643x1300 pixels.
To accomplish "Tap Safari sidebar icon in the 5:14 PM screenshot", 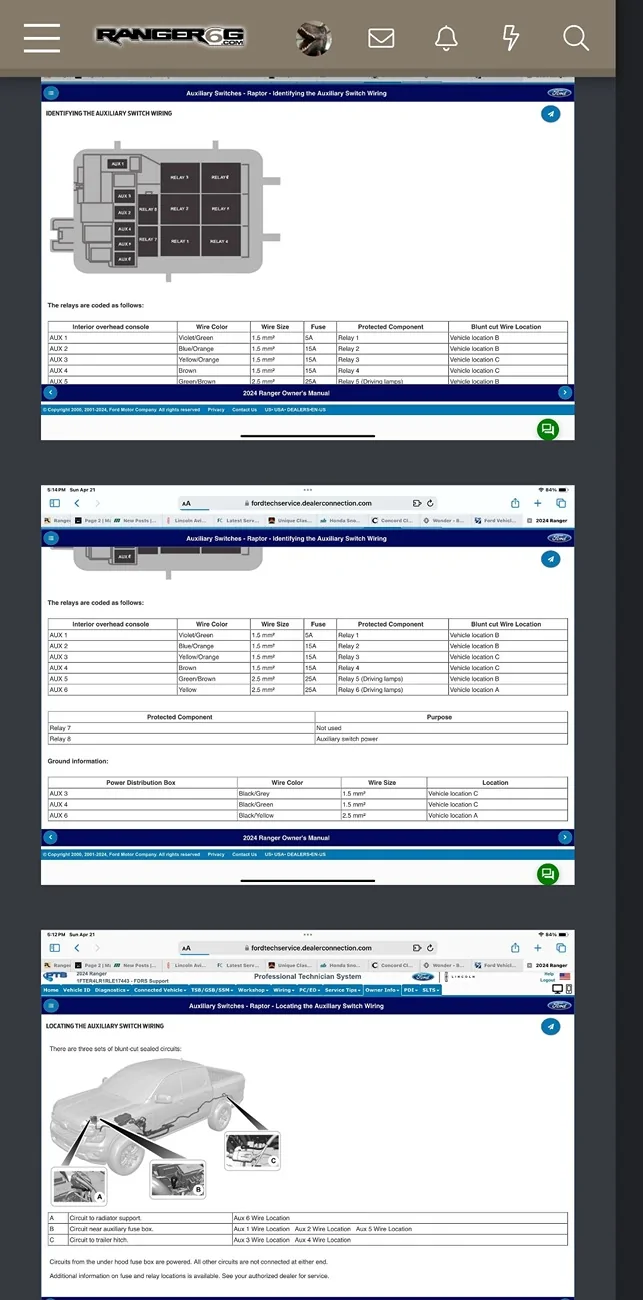I will tap(54, 503).
